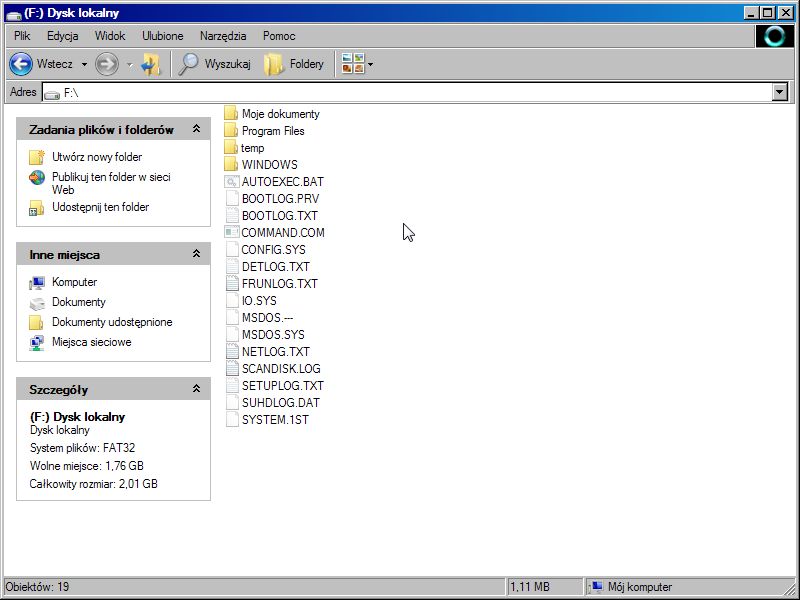The height and width of the screenshot is (600, 800).
Task: Open the forward history dropdown arrow
Action: point(130,64)
